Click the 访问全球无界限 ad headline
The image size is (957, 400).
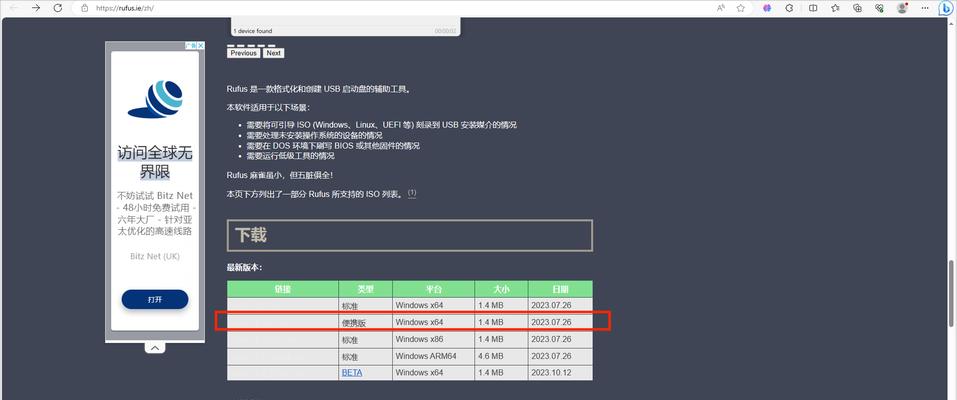155,162
